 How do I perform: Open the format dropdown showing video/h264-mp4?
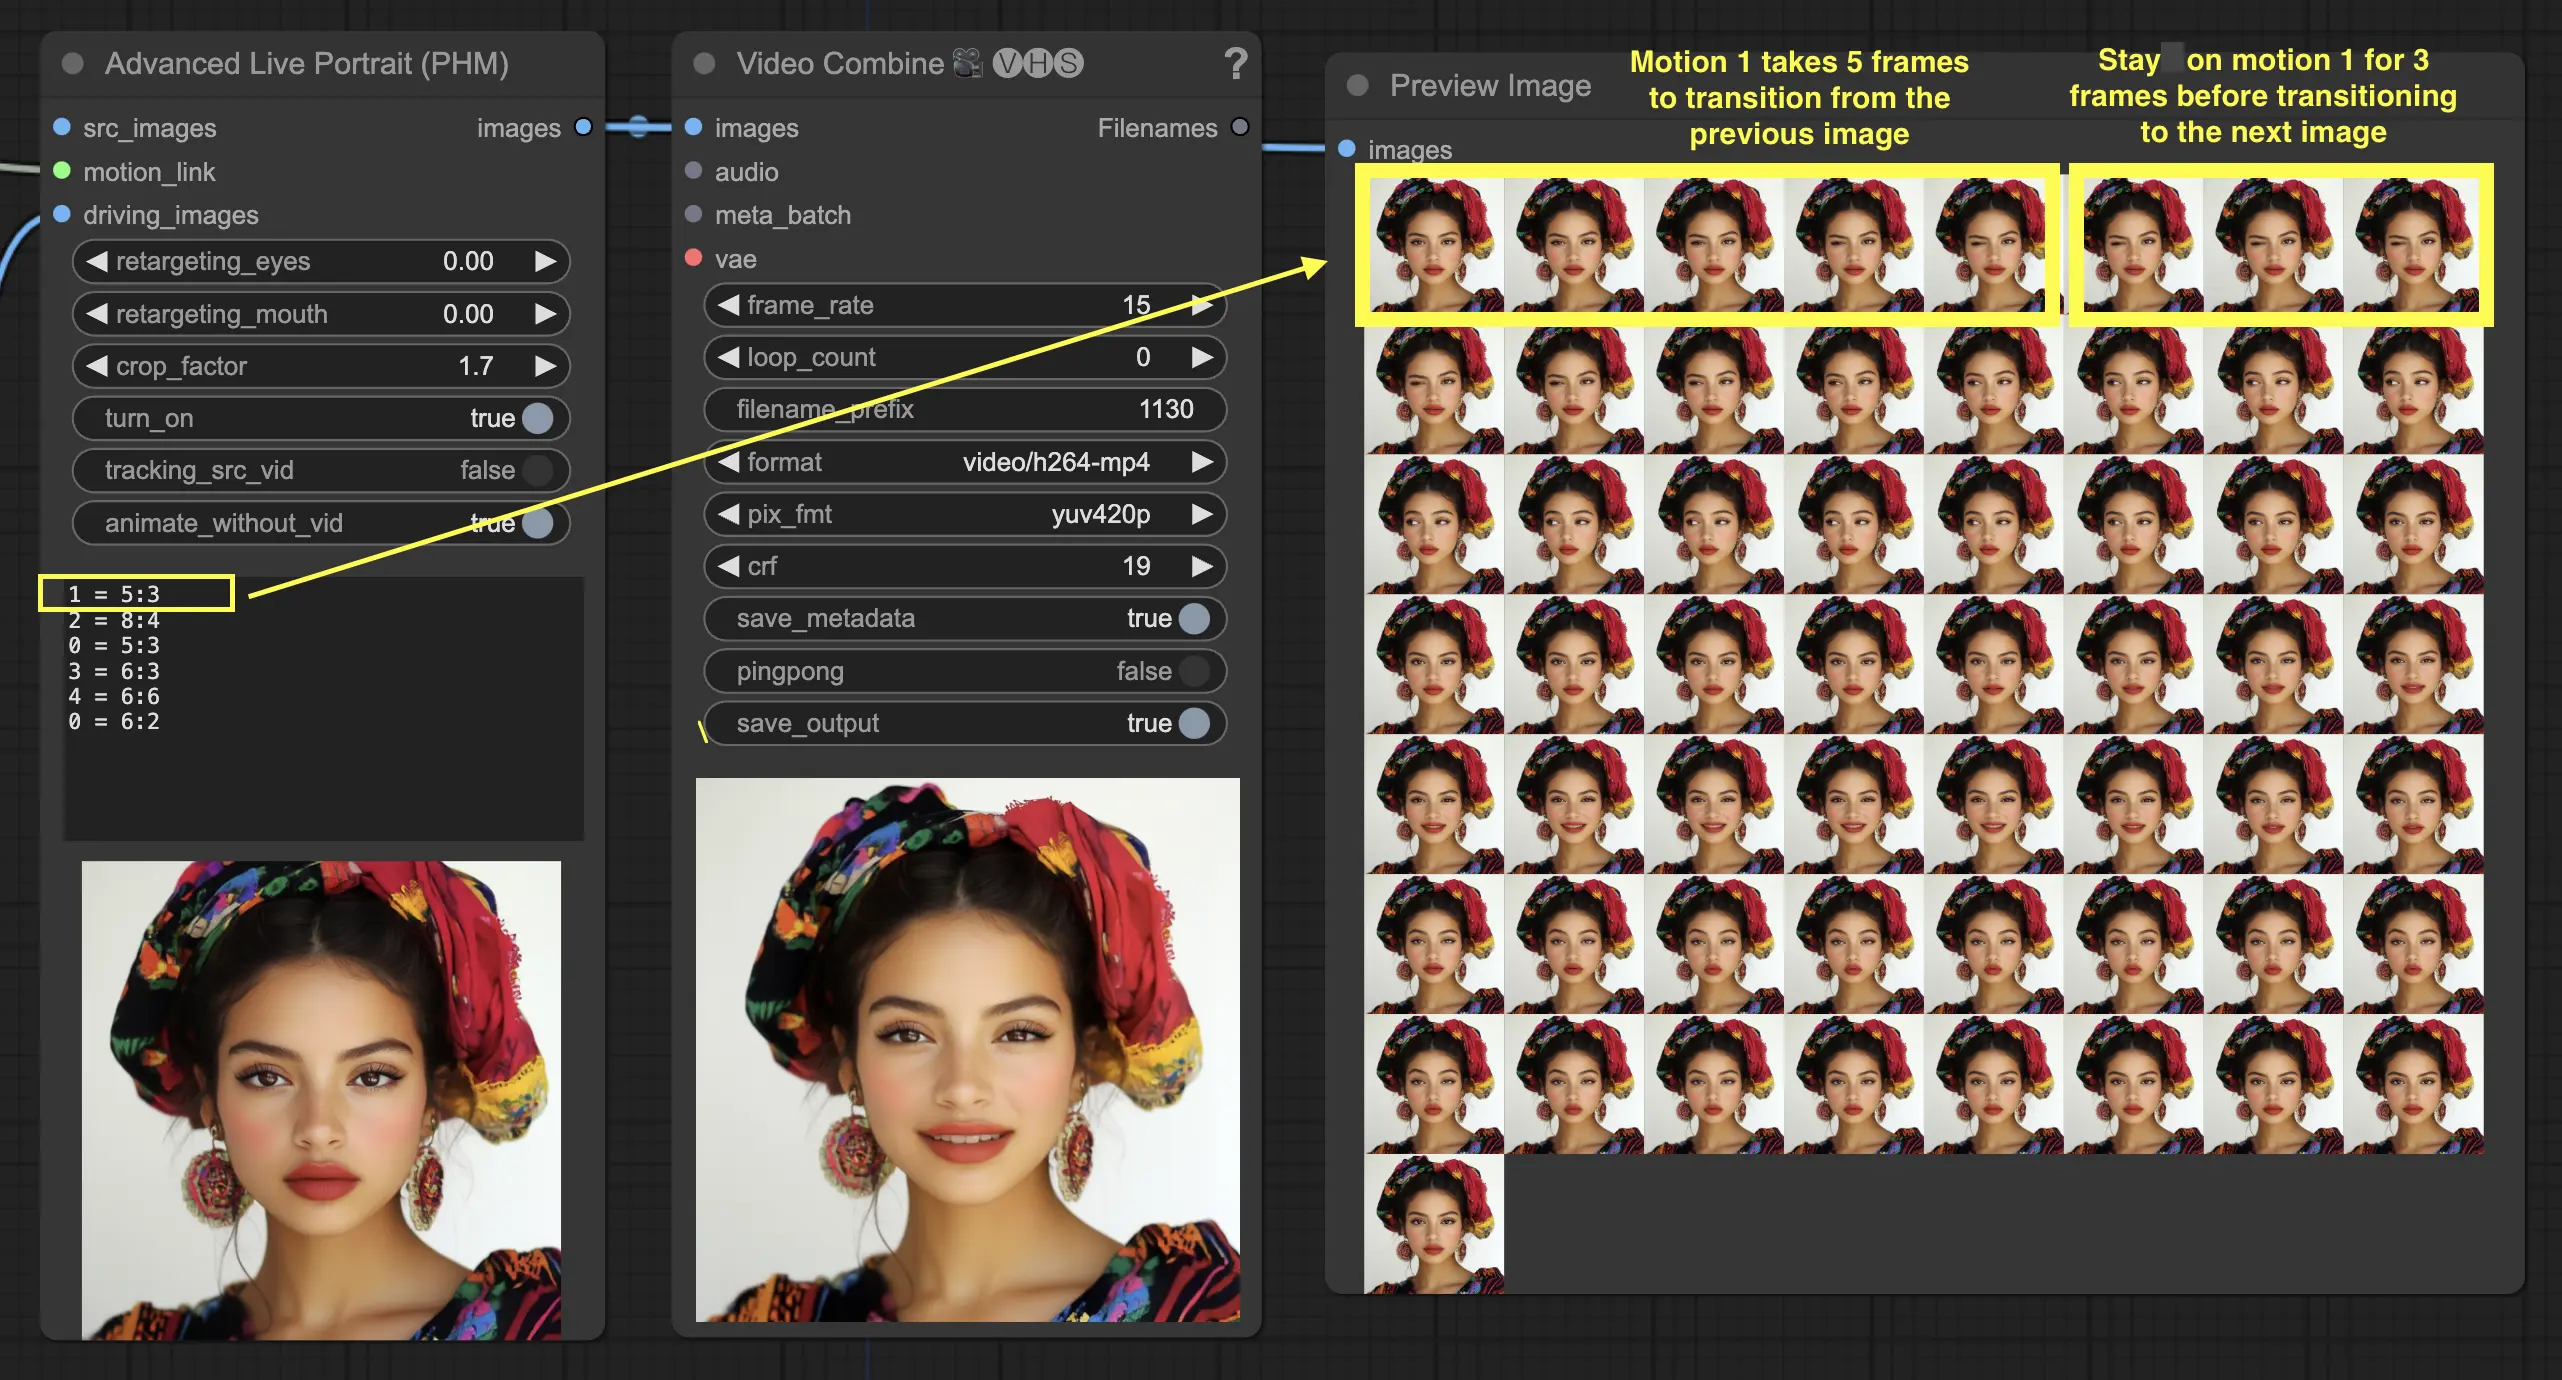965,462
